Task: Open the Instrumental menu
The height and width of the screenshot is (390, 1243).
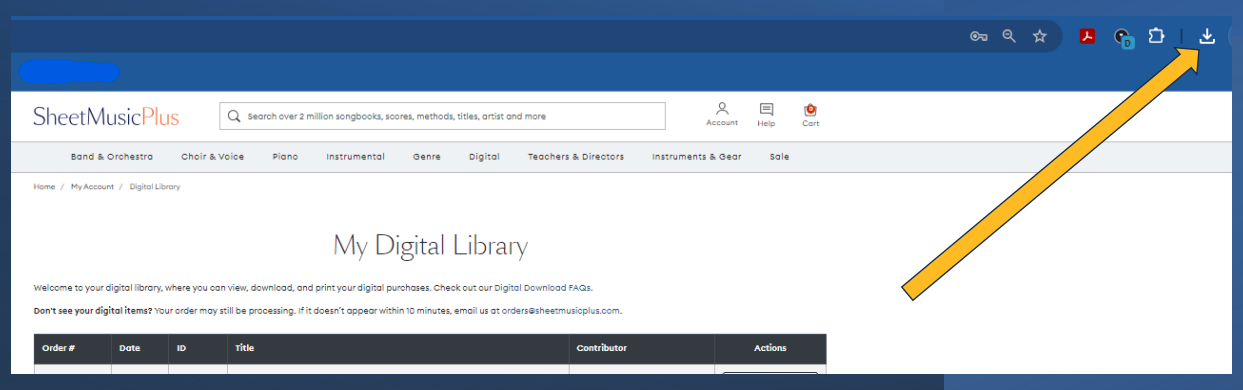Action: click(355, 157)
